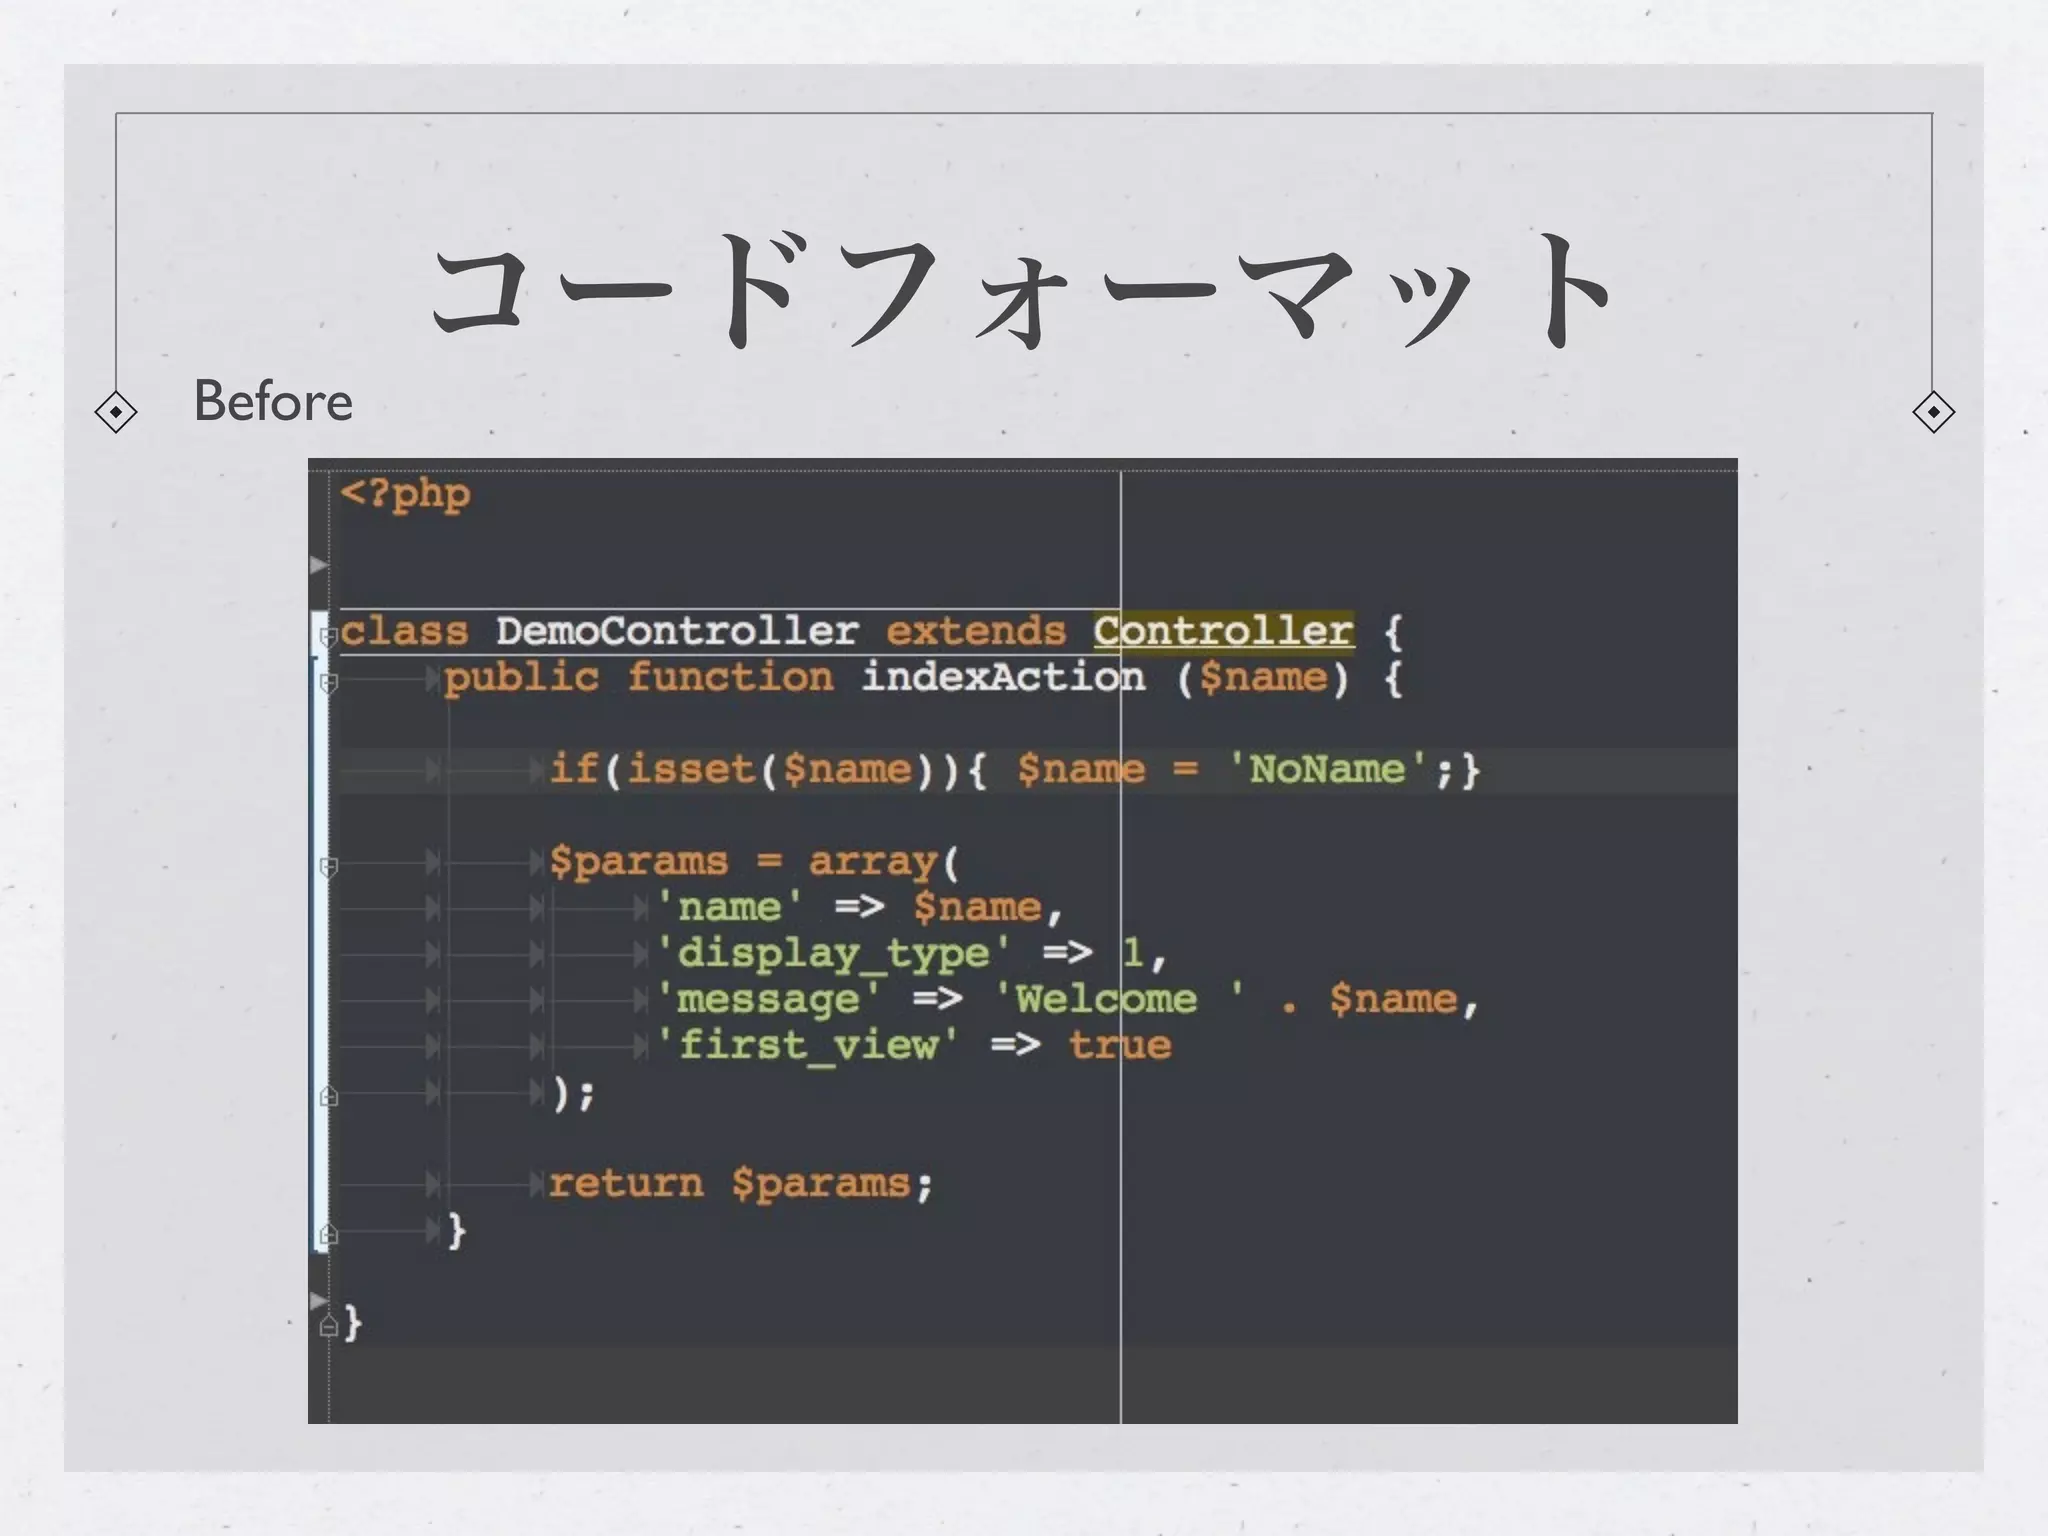The height and width of the screenshot is (1536, 2048).
Task: Click the 'true' boolean value
Action: [x=1120, y=1045]
